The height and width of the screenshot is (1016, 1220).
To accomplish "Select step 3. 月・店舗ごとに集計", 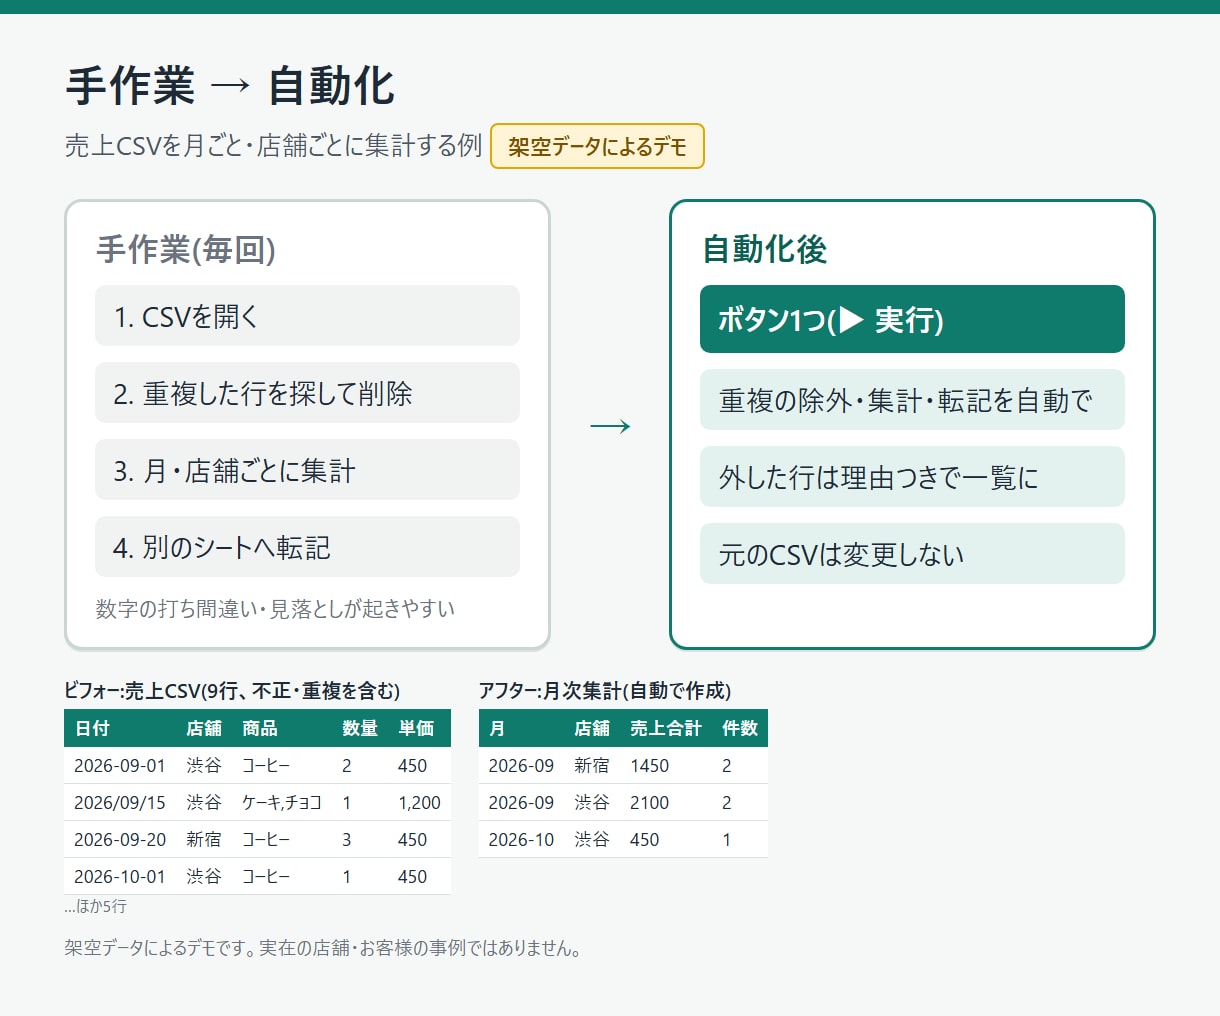I will click(x=307, y=470).
